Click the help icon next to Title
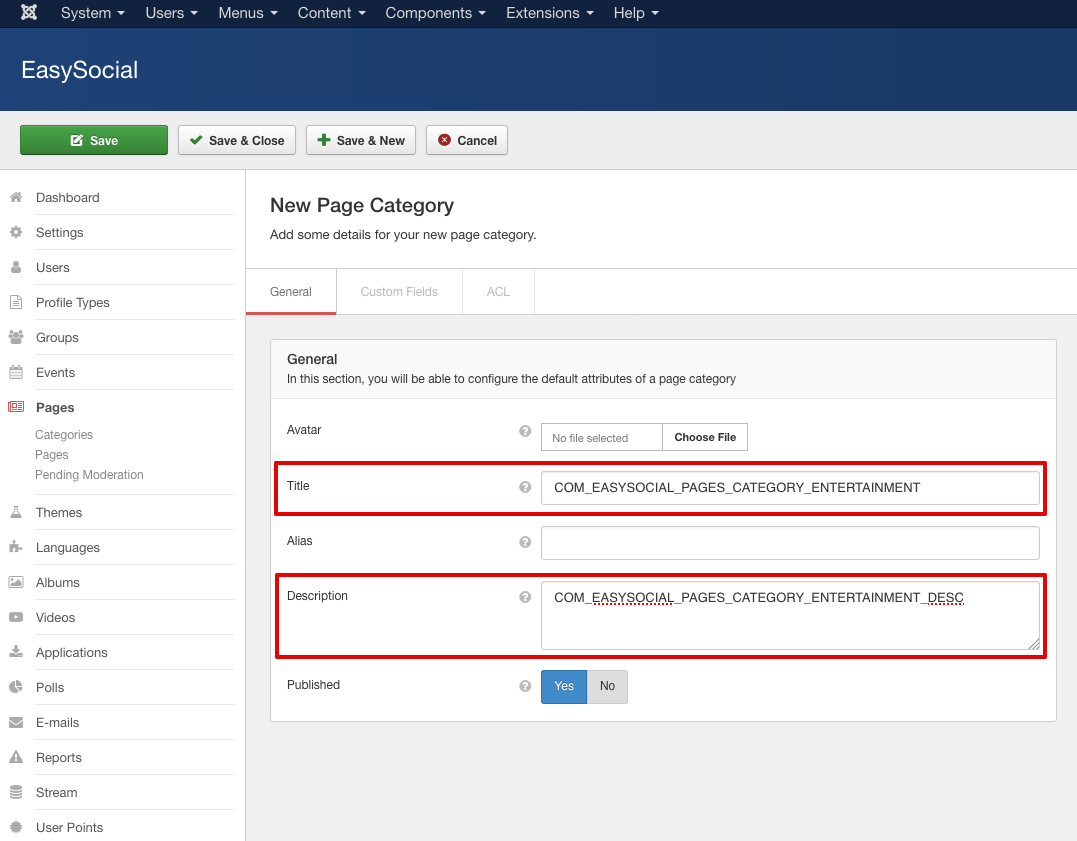1077x841 pixels. 525,486
